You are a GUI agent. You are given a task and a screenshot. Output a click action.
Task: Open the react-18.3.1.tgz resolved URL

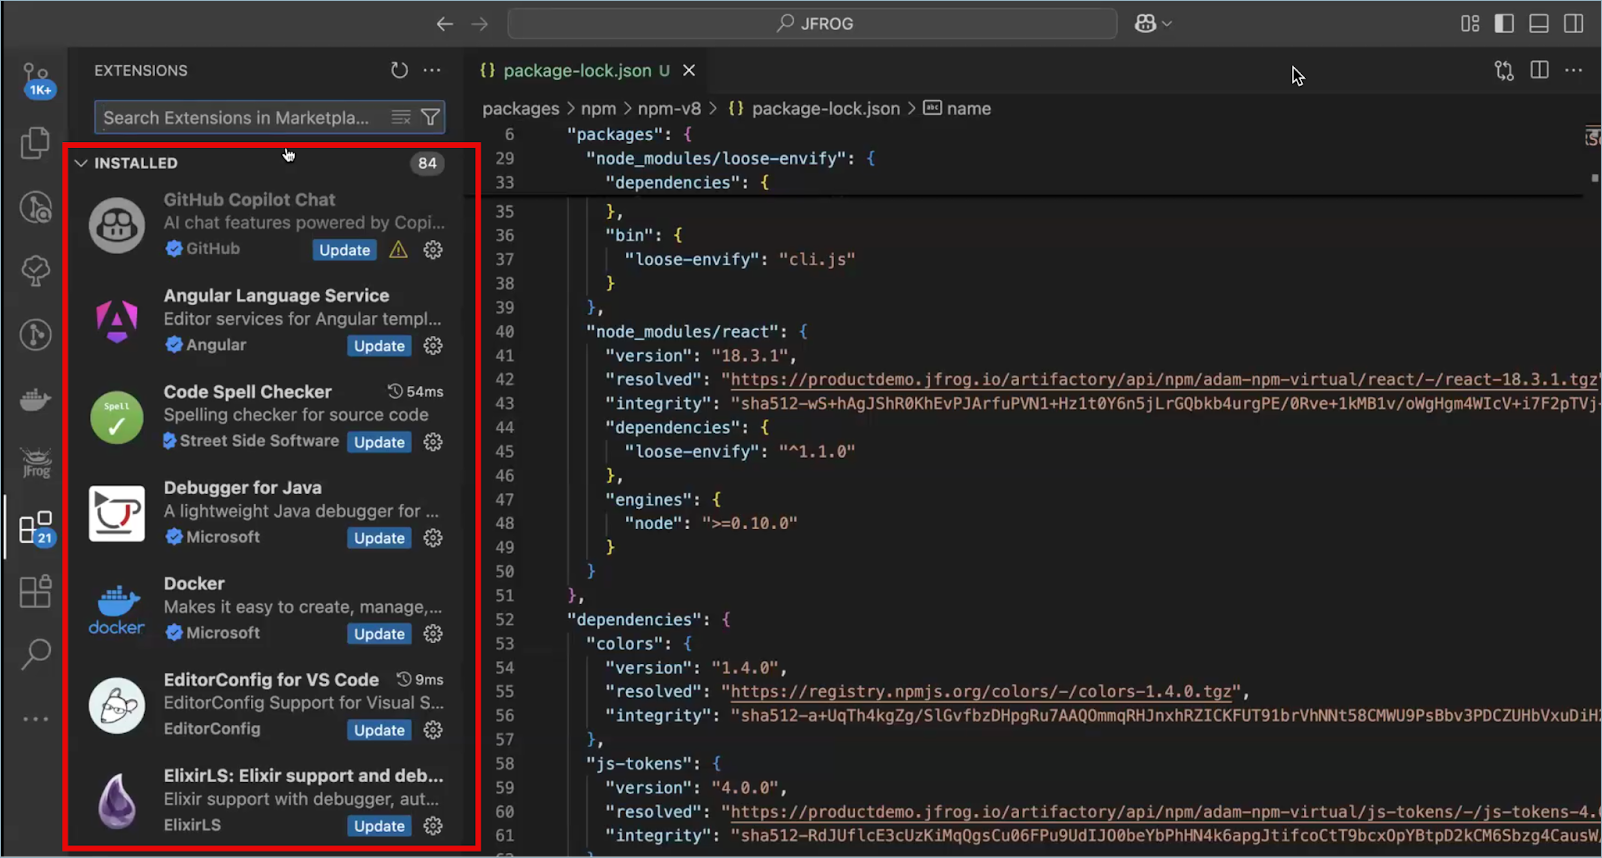click(1164, 380)
